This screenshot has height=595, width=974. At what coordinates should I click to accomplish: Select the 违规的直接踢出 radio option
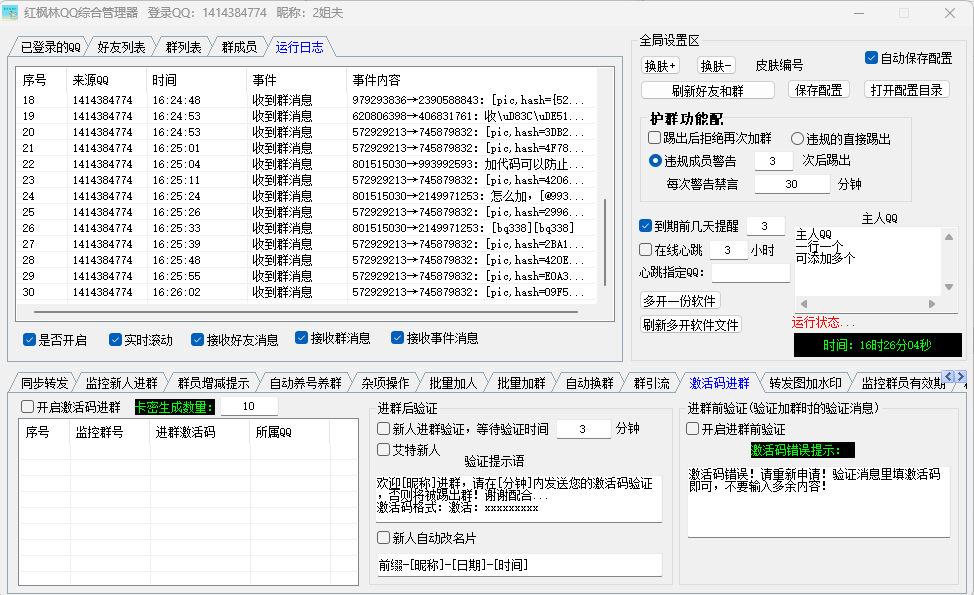pyautogui.click(x=798, y=139)
